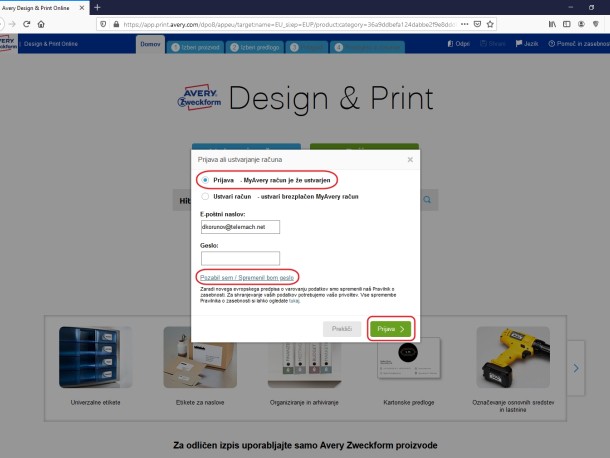Click the Avery Zweckform logo in header
Viewport: 610px width, 458px height.
pos(8,44)
